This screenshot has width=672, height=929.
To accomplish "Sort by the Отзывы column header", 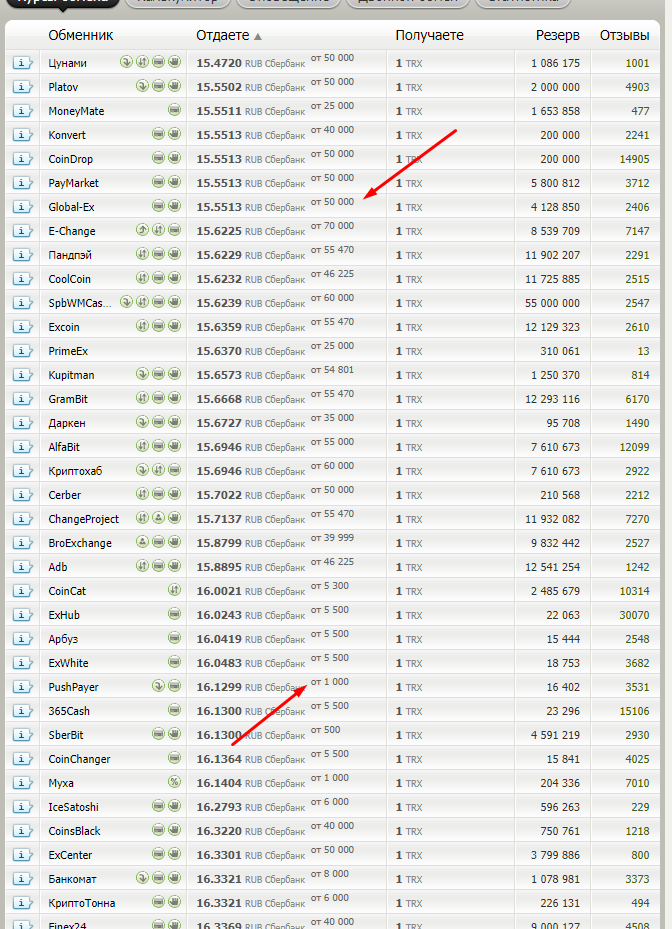I will coord(625,36).
